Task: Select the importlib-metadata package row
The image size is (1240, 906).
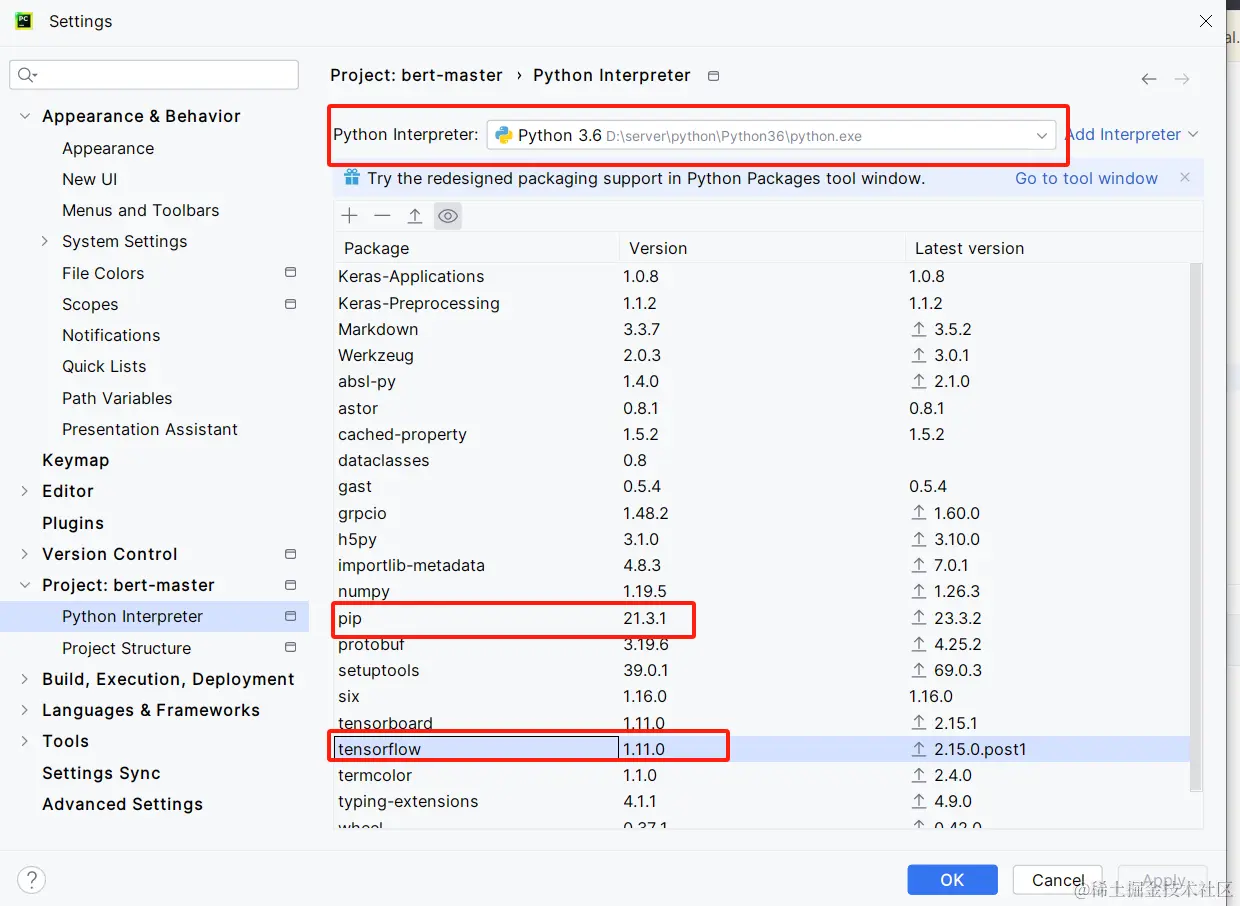Action: (762, 565)
